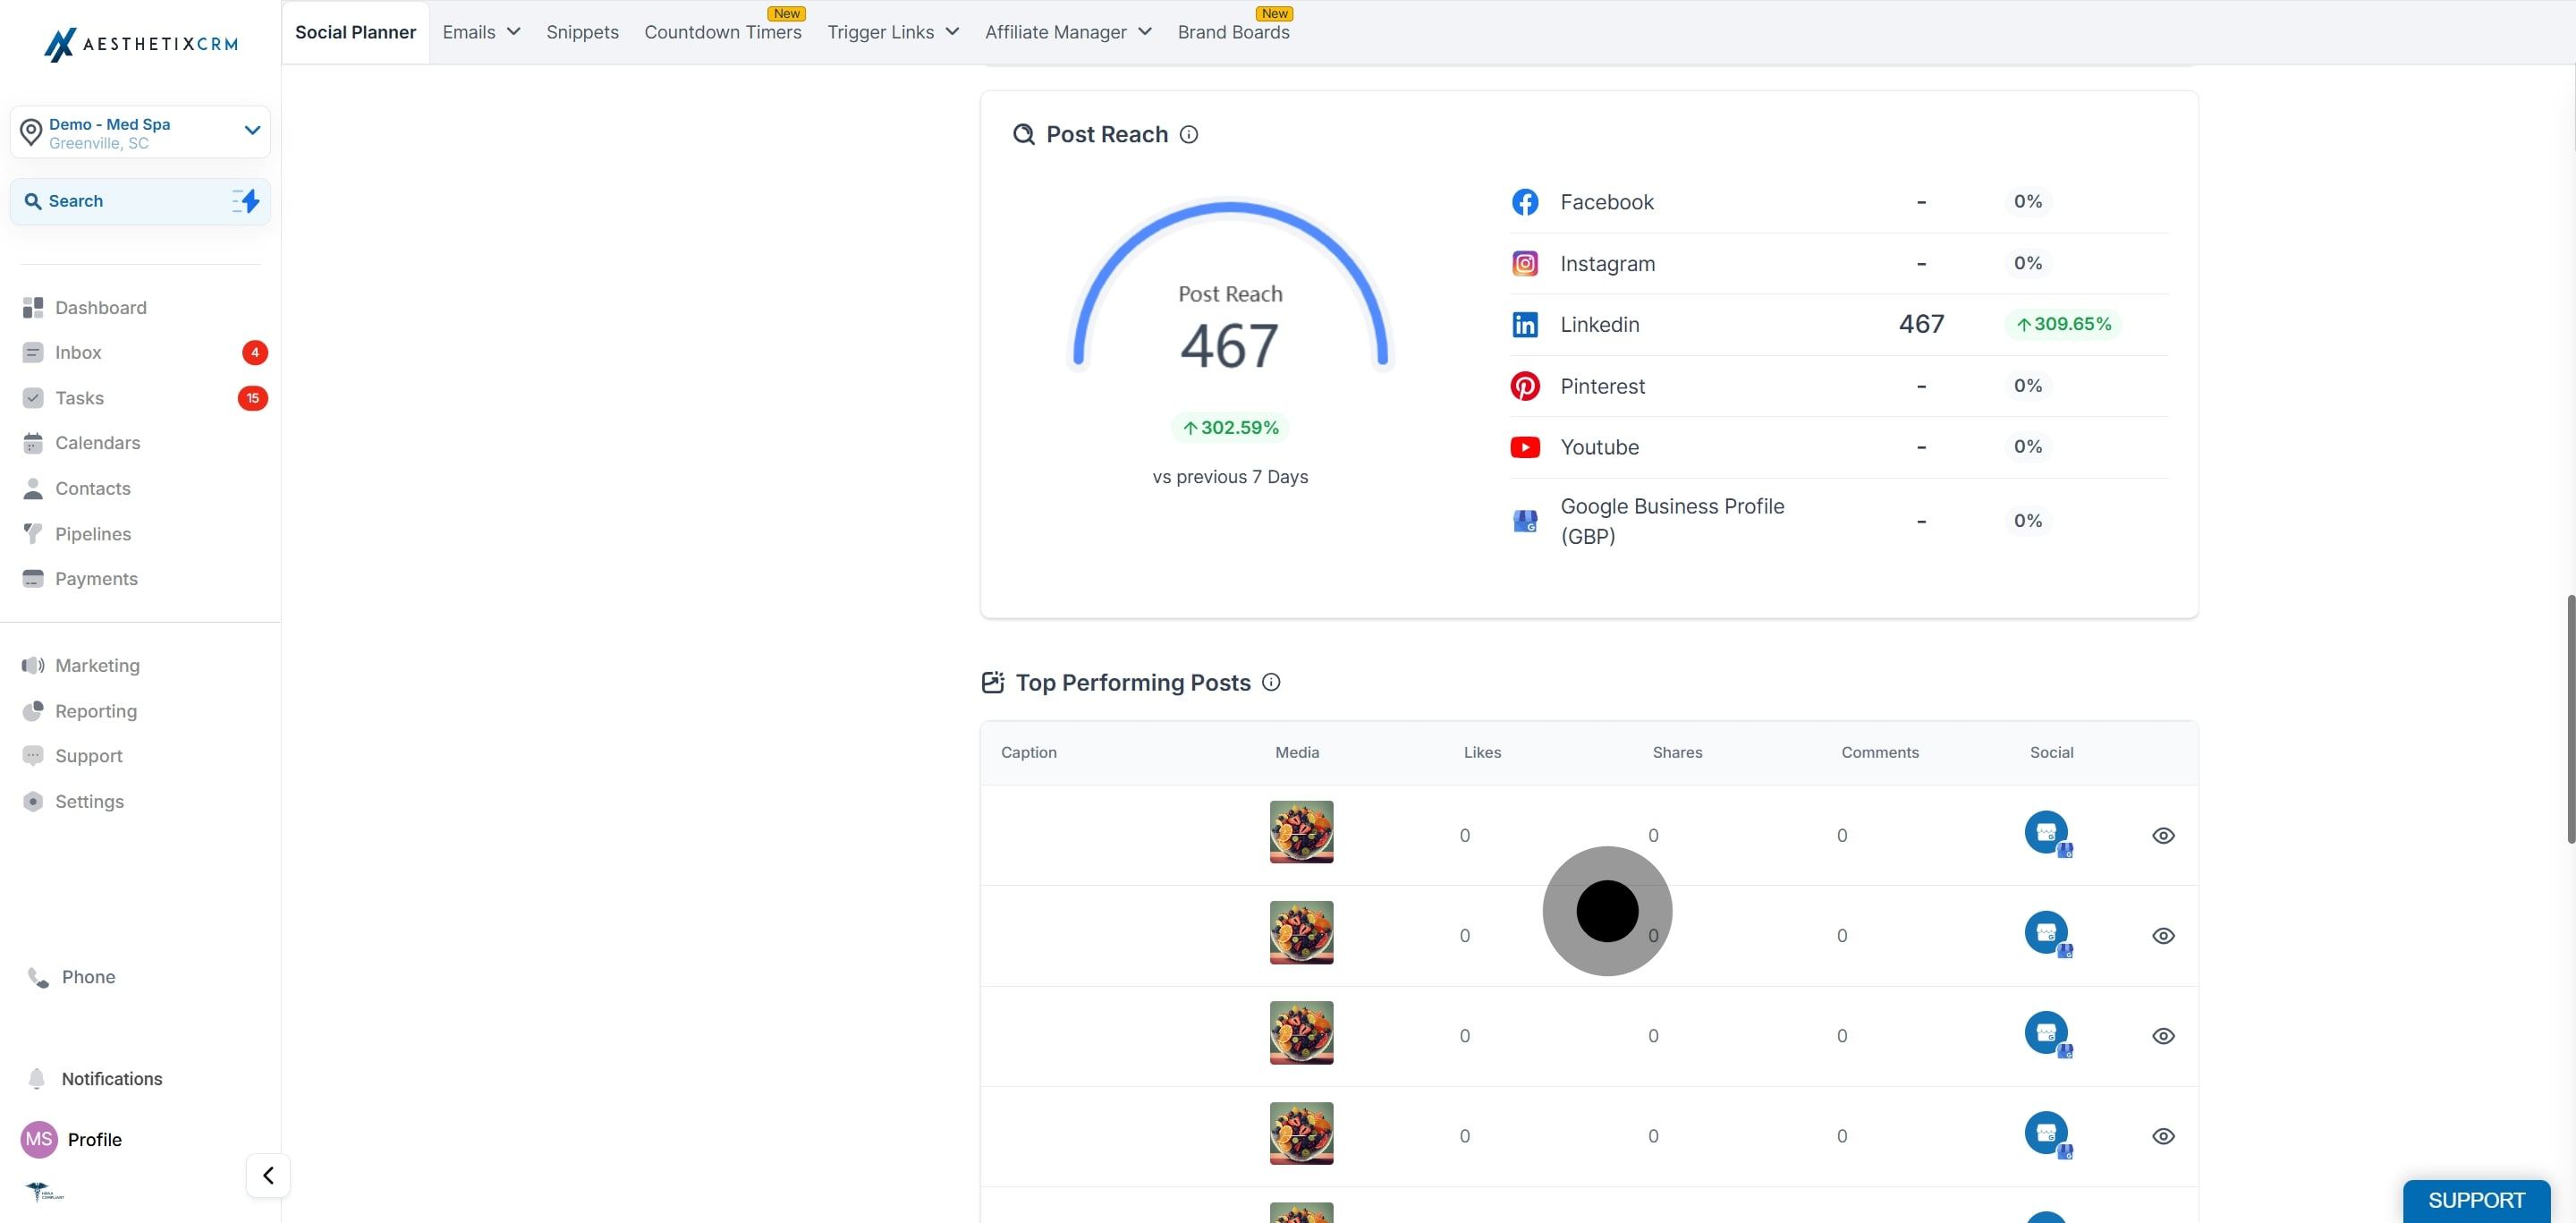The width and height of the screenshot is (2576, 1223).
Task: View the first post with eye icon
Action: pyautogui.click(x=2162, y=835)
